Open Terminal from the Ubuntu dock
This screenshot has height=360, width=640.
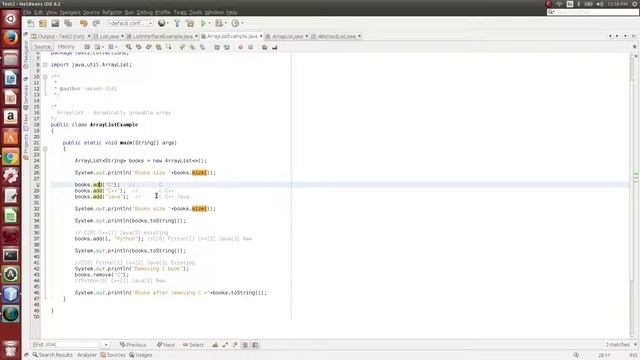11,255
